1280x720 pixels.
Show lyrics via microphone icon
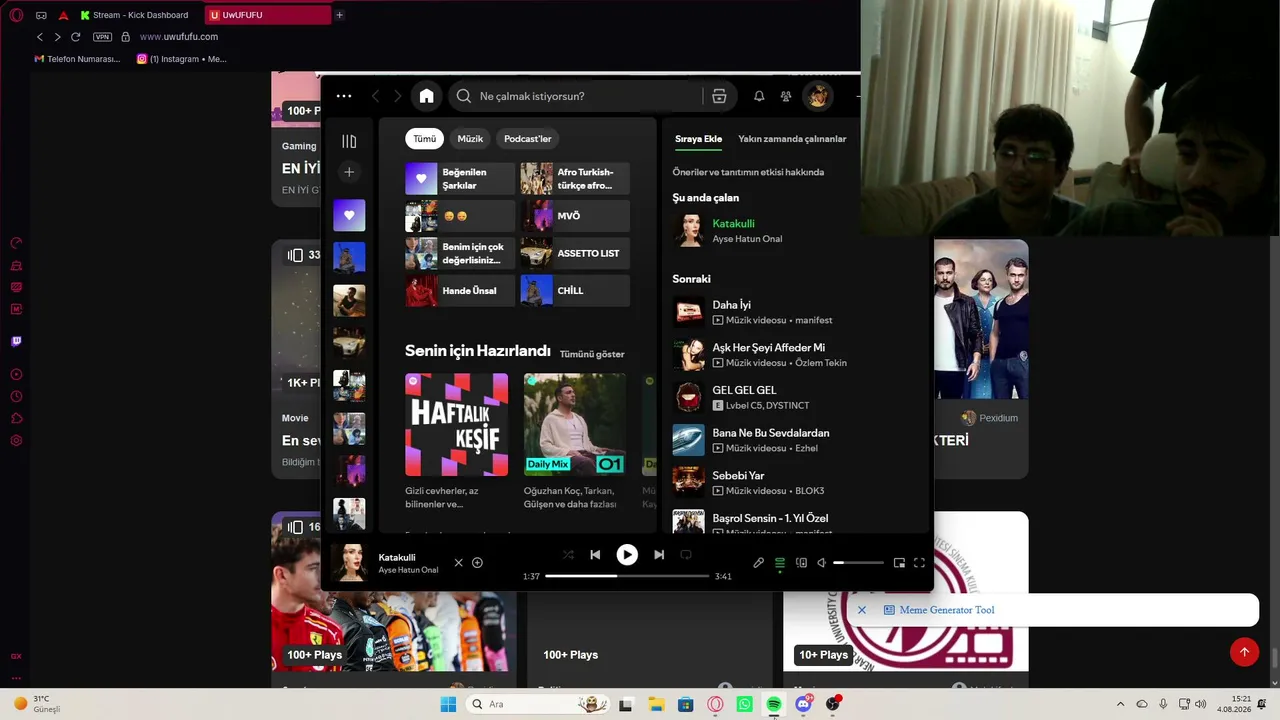click(759, 563)
